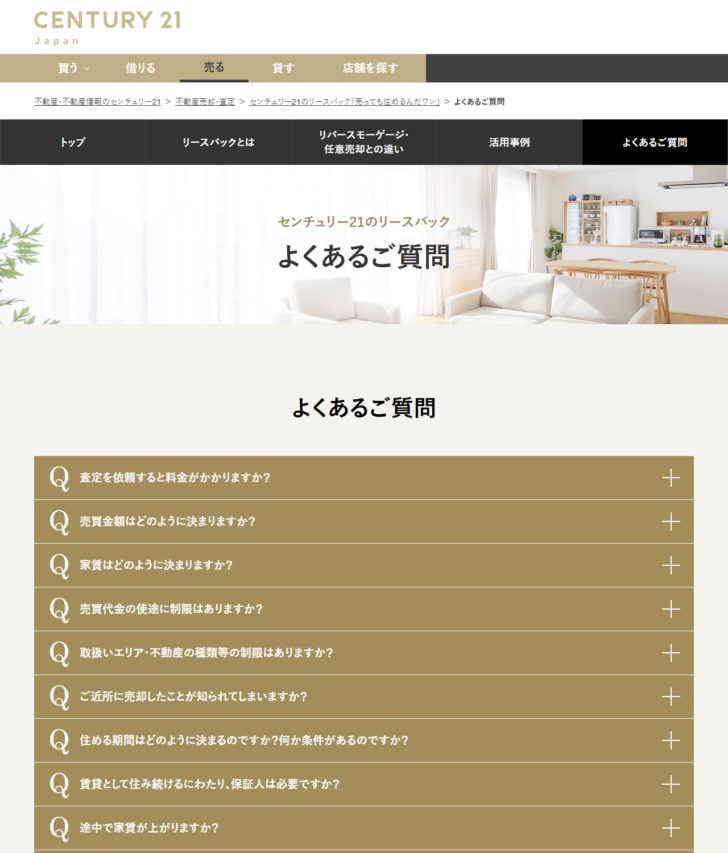Expand the ご近所に売却したこと plus icon

671,697
